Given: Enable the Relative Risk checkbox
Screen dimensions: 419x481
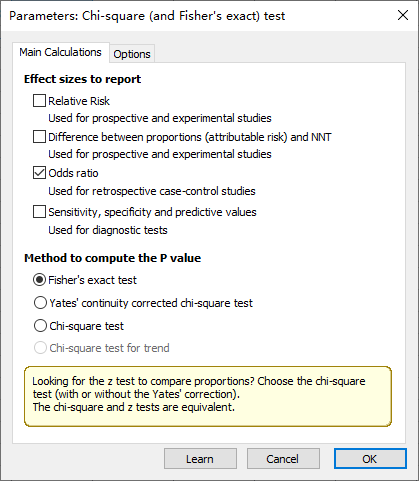Looking at the screenshot, I should (39, 101).
